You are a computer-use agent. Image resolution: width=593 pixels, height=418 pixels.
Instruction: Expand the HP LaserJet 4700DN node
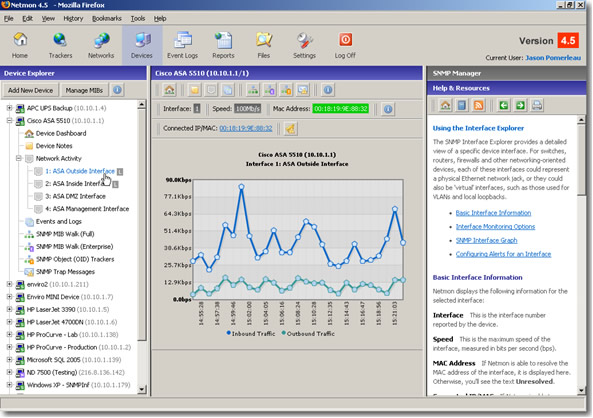[x=9, y=322]
